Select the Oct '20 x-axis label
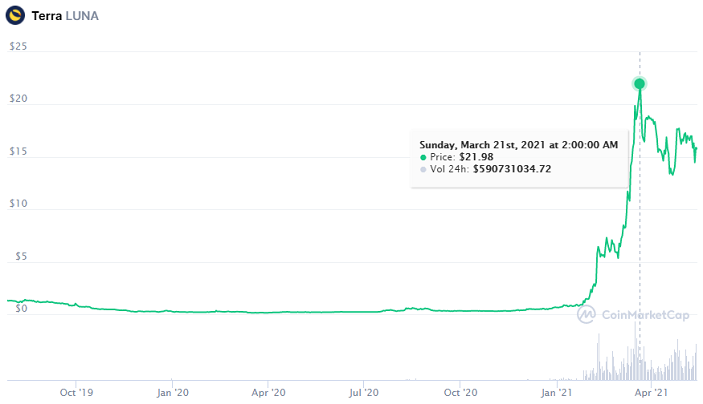703x404 pixels. [x=460, y=393]
